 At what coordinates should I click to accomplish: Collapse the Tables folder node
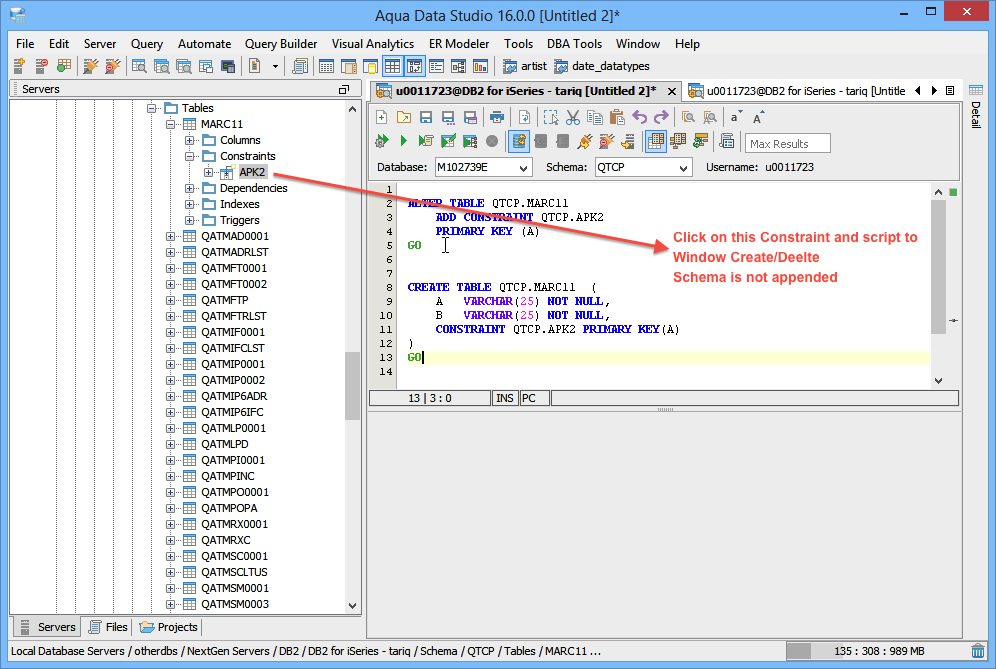click(x=151, y=108)
